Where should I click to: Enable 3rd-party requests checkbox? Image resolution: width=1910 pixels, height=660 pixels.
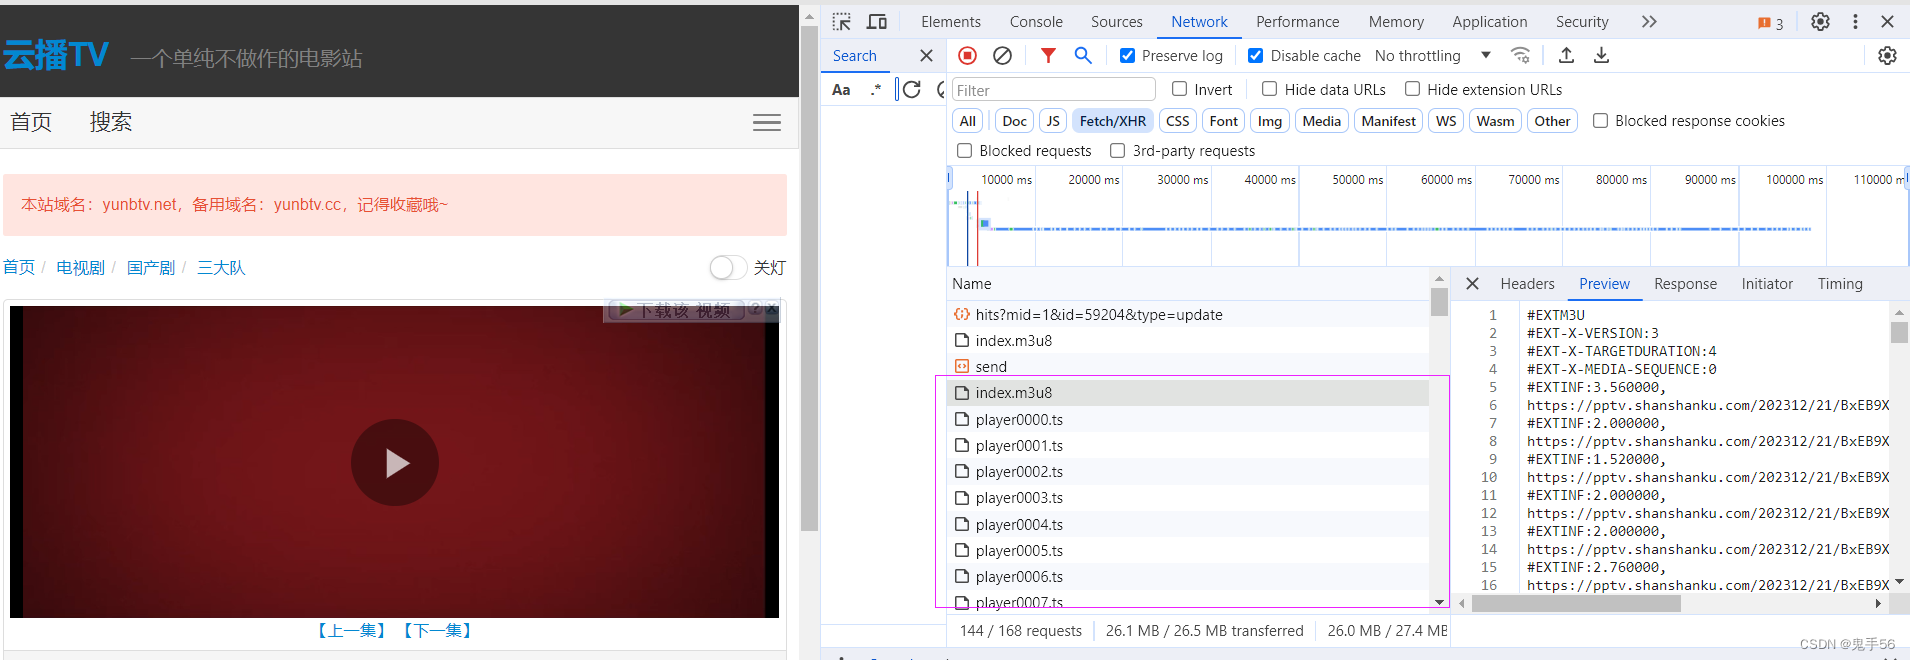1117,150
